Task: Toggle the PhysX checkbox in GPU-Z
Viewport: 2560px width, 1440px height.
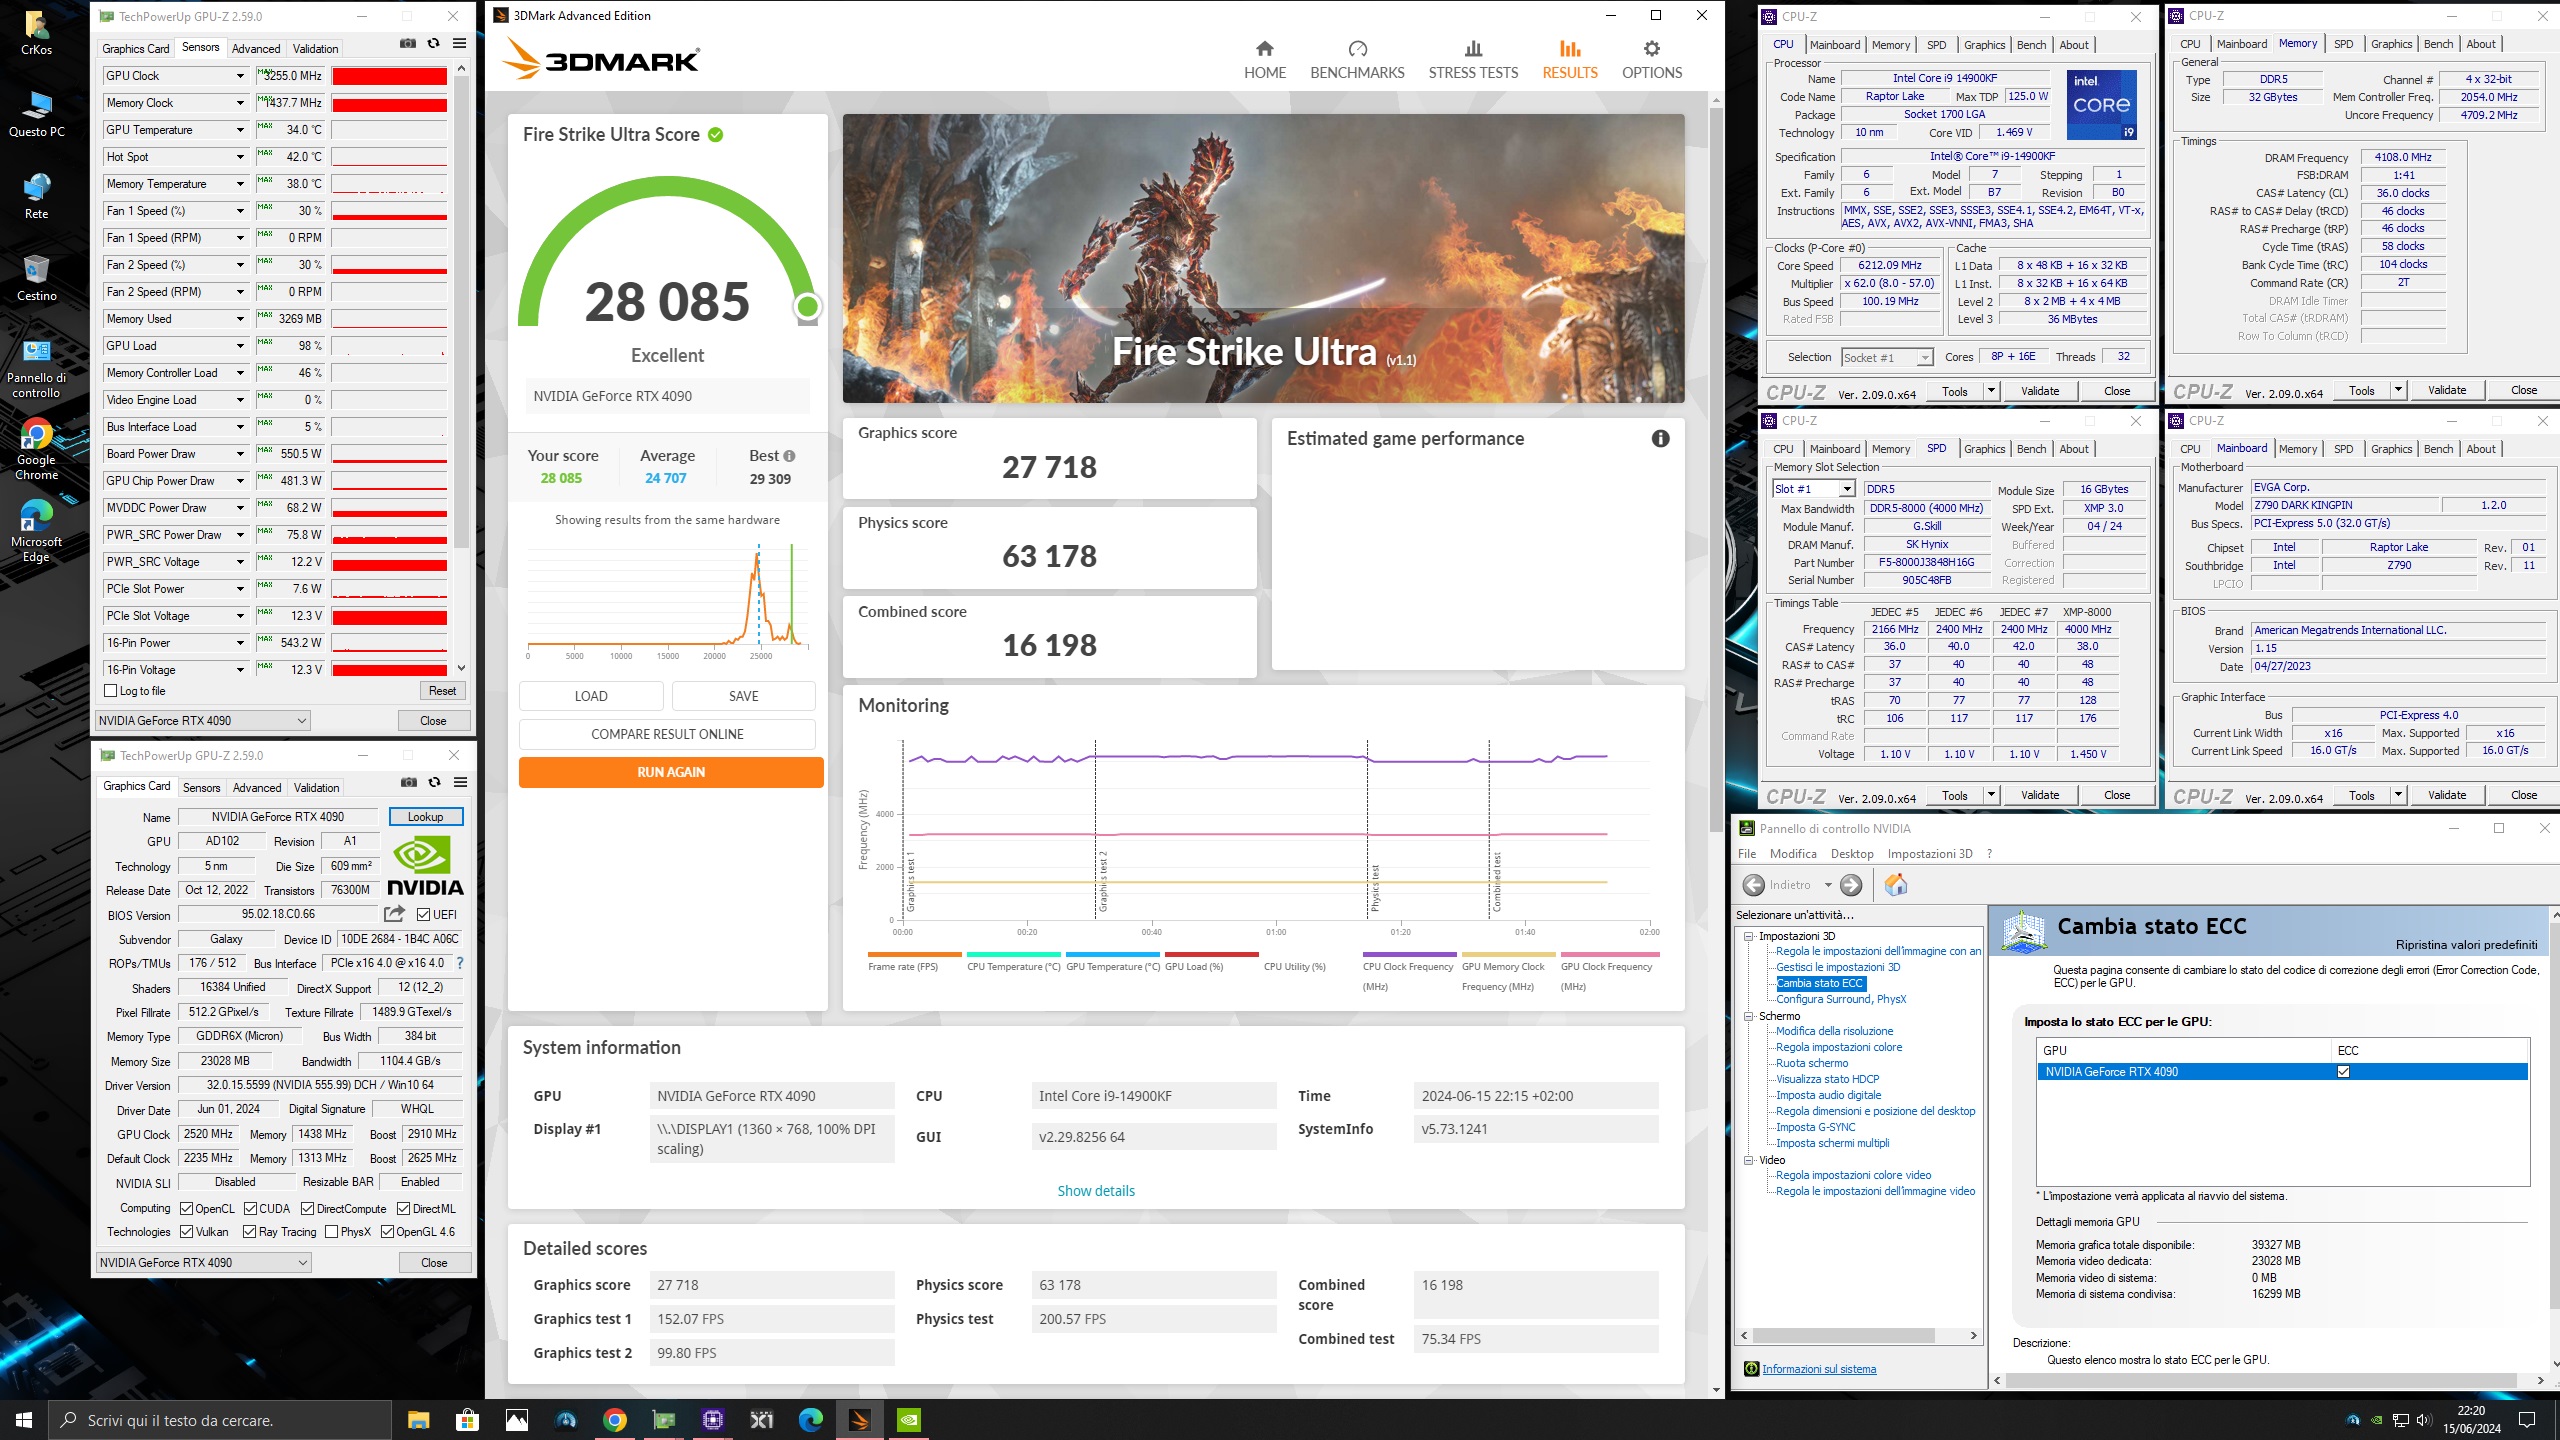Action: [331, 1232]
